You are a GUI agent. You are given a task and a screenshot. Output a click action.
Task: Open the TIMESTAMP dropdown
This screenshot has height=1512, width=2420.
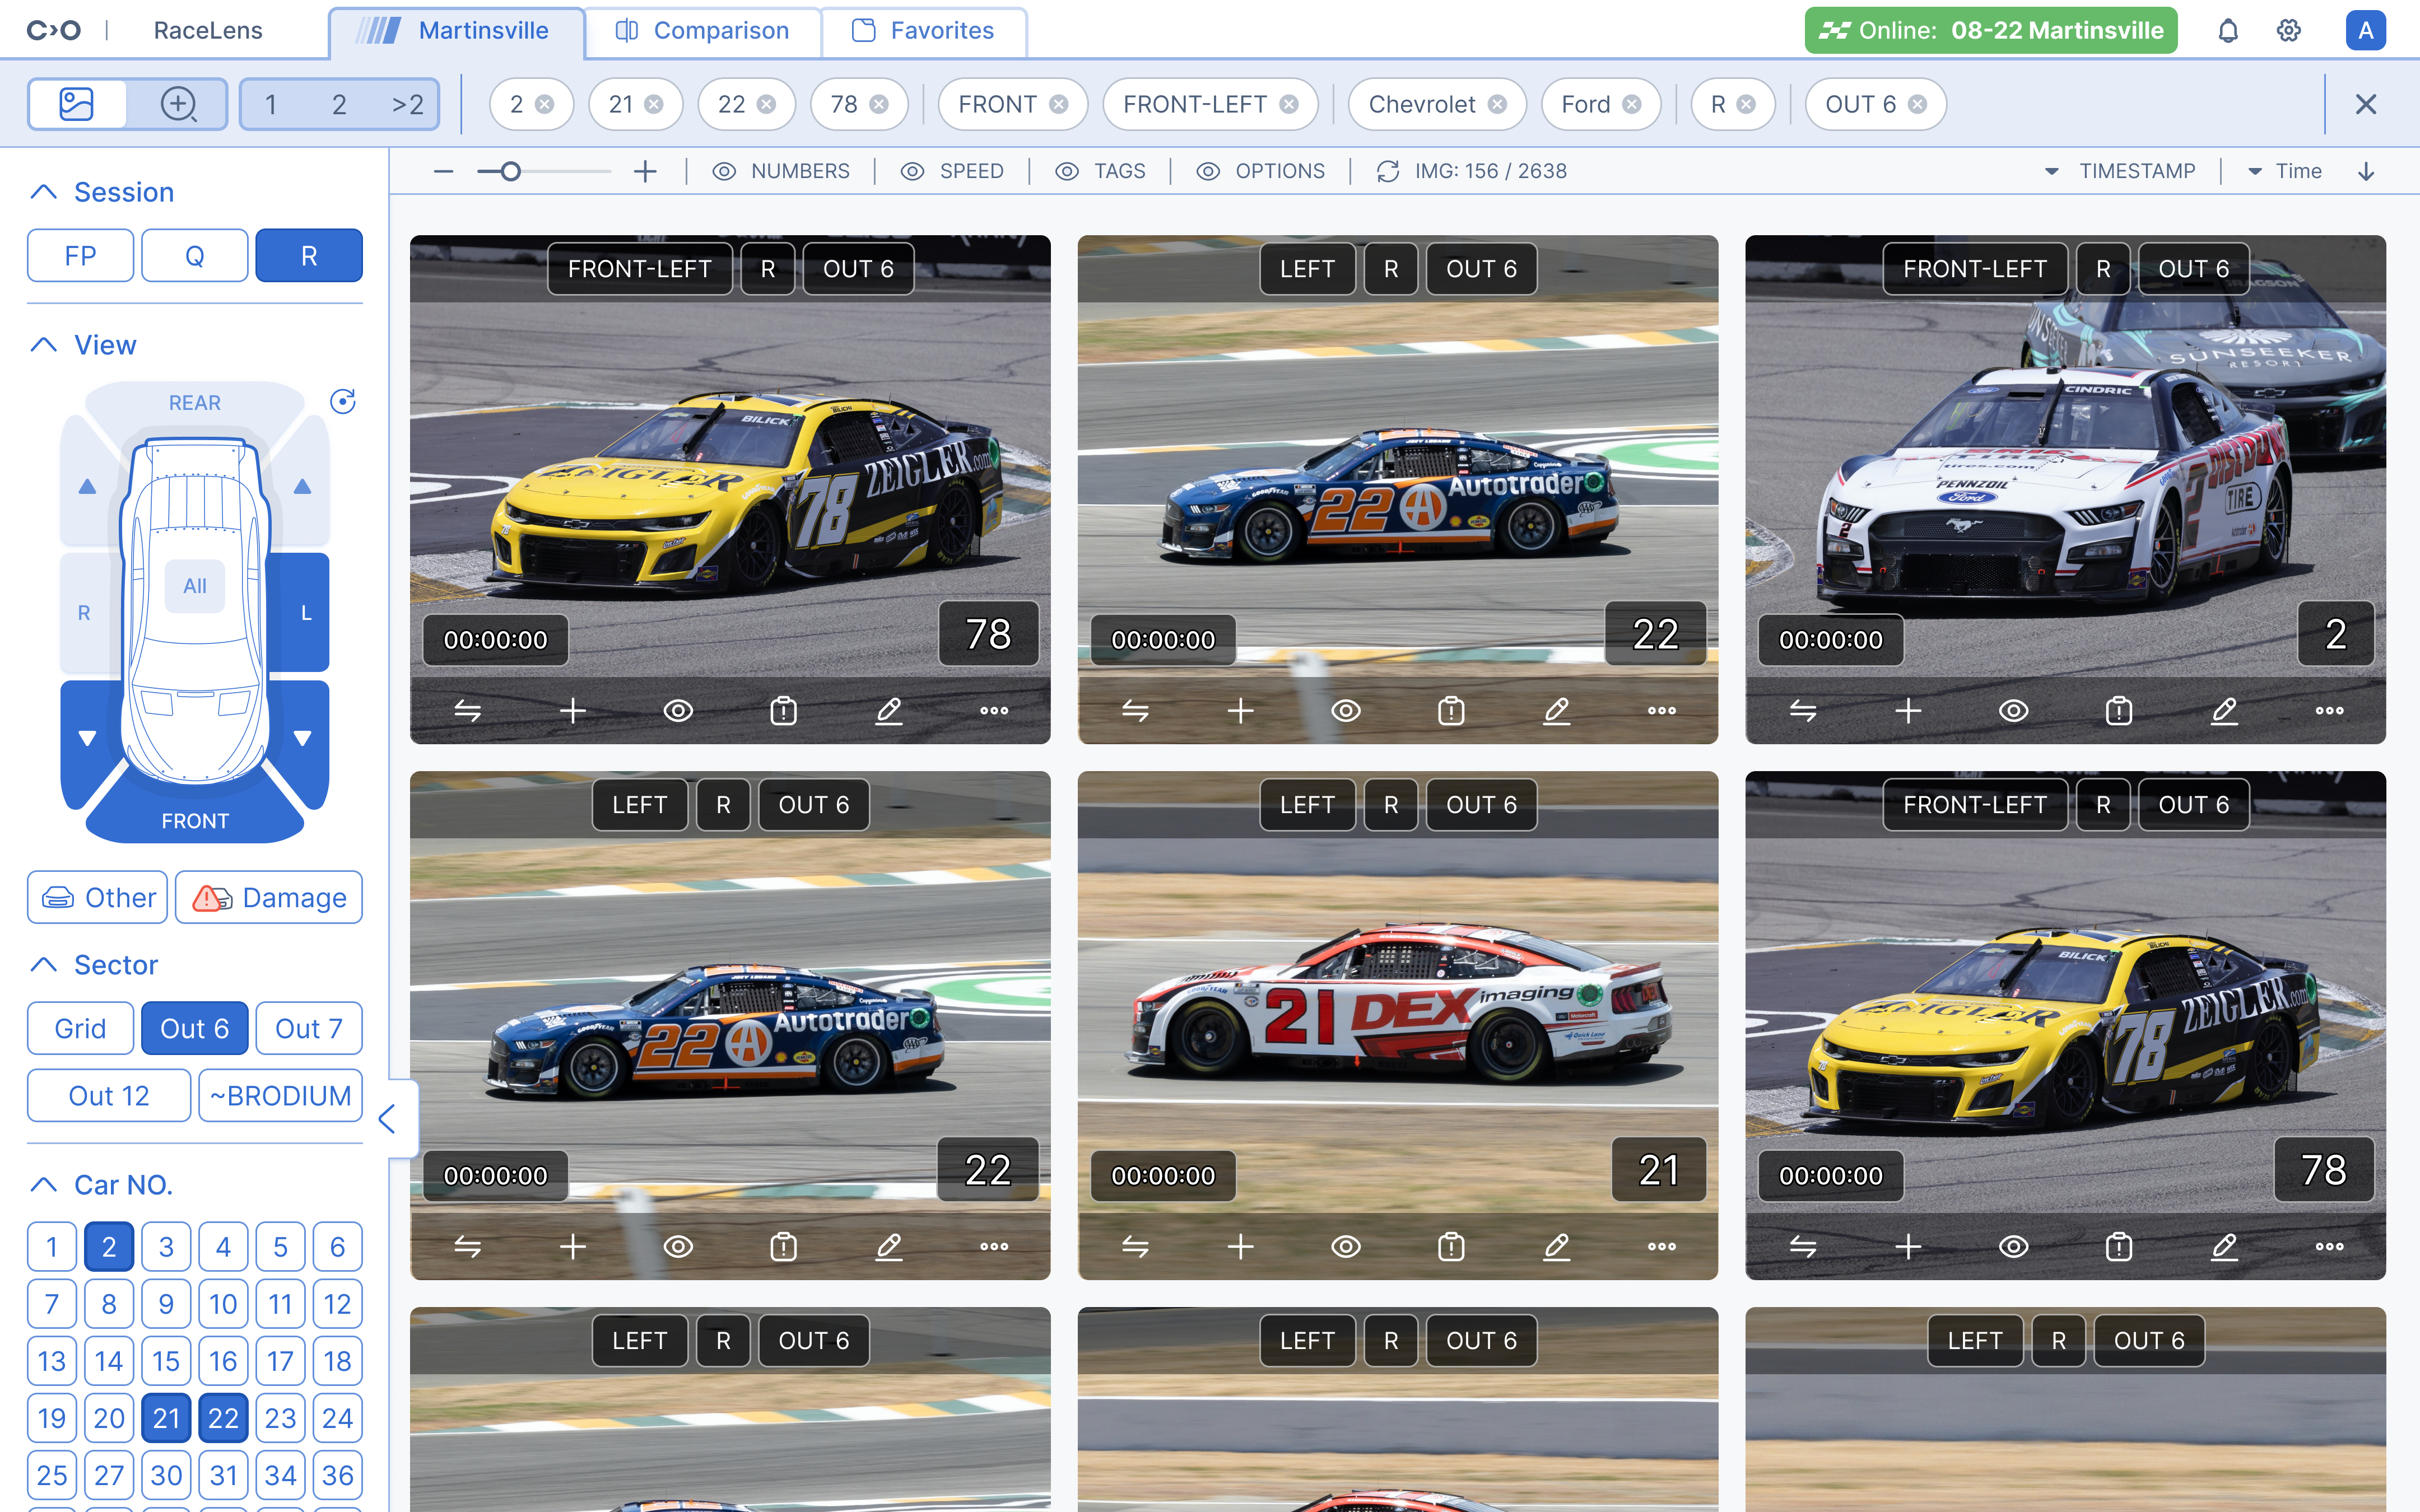(x=2120, y=172)
